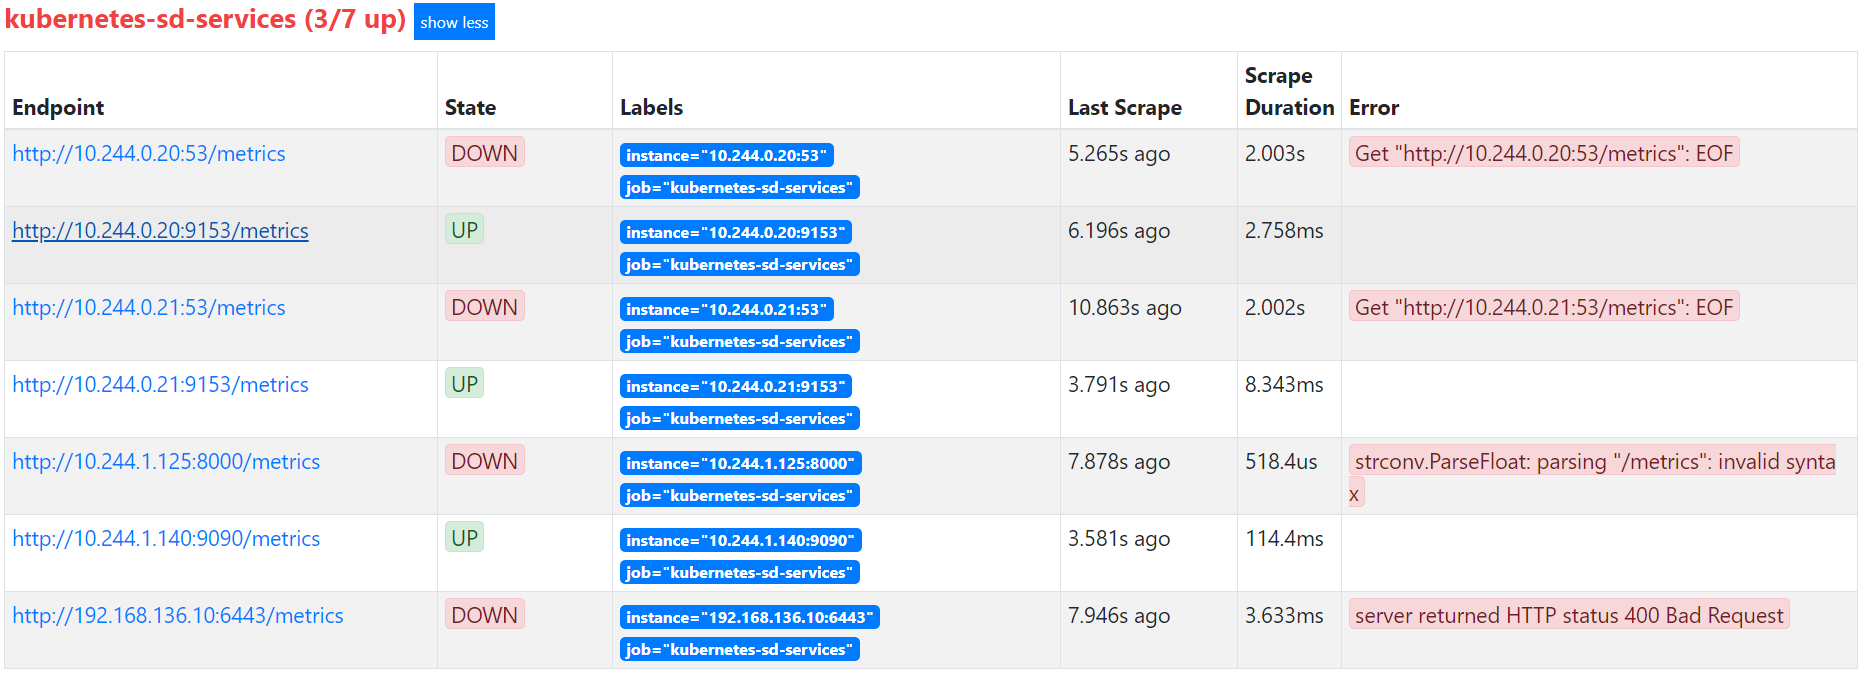Image resolution: width=1875 pixels, height=676 pixels.
Task: Open the 10.244.0.21:53 metrics endpoint link
Action: [x=149, y=308]
